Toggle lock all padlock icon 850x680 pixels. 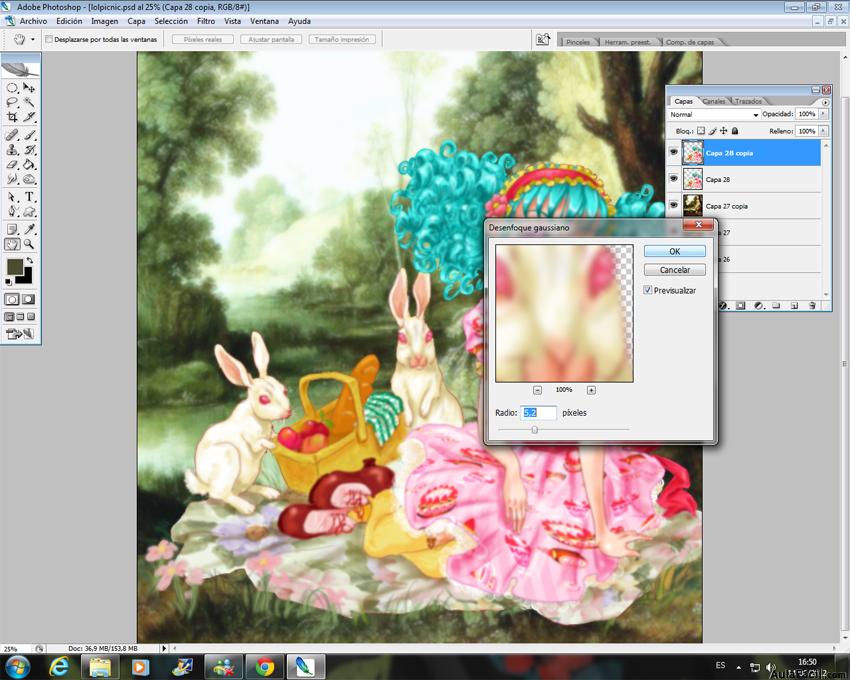[735, 131]
